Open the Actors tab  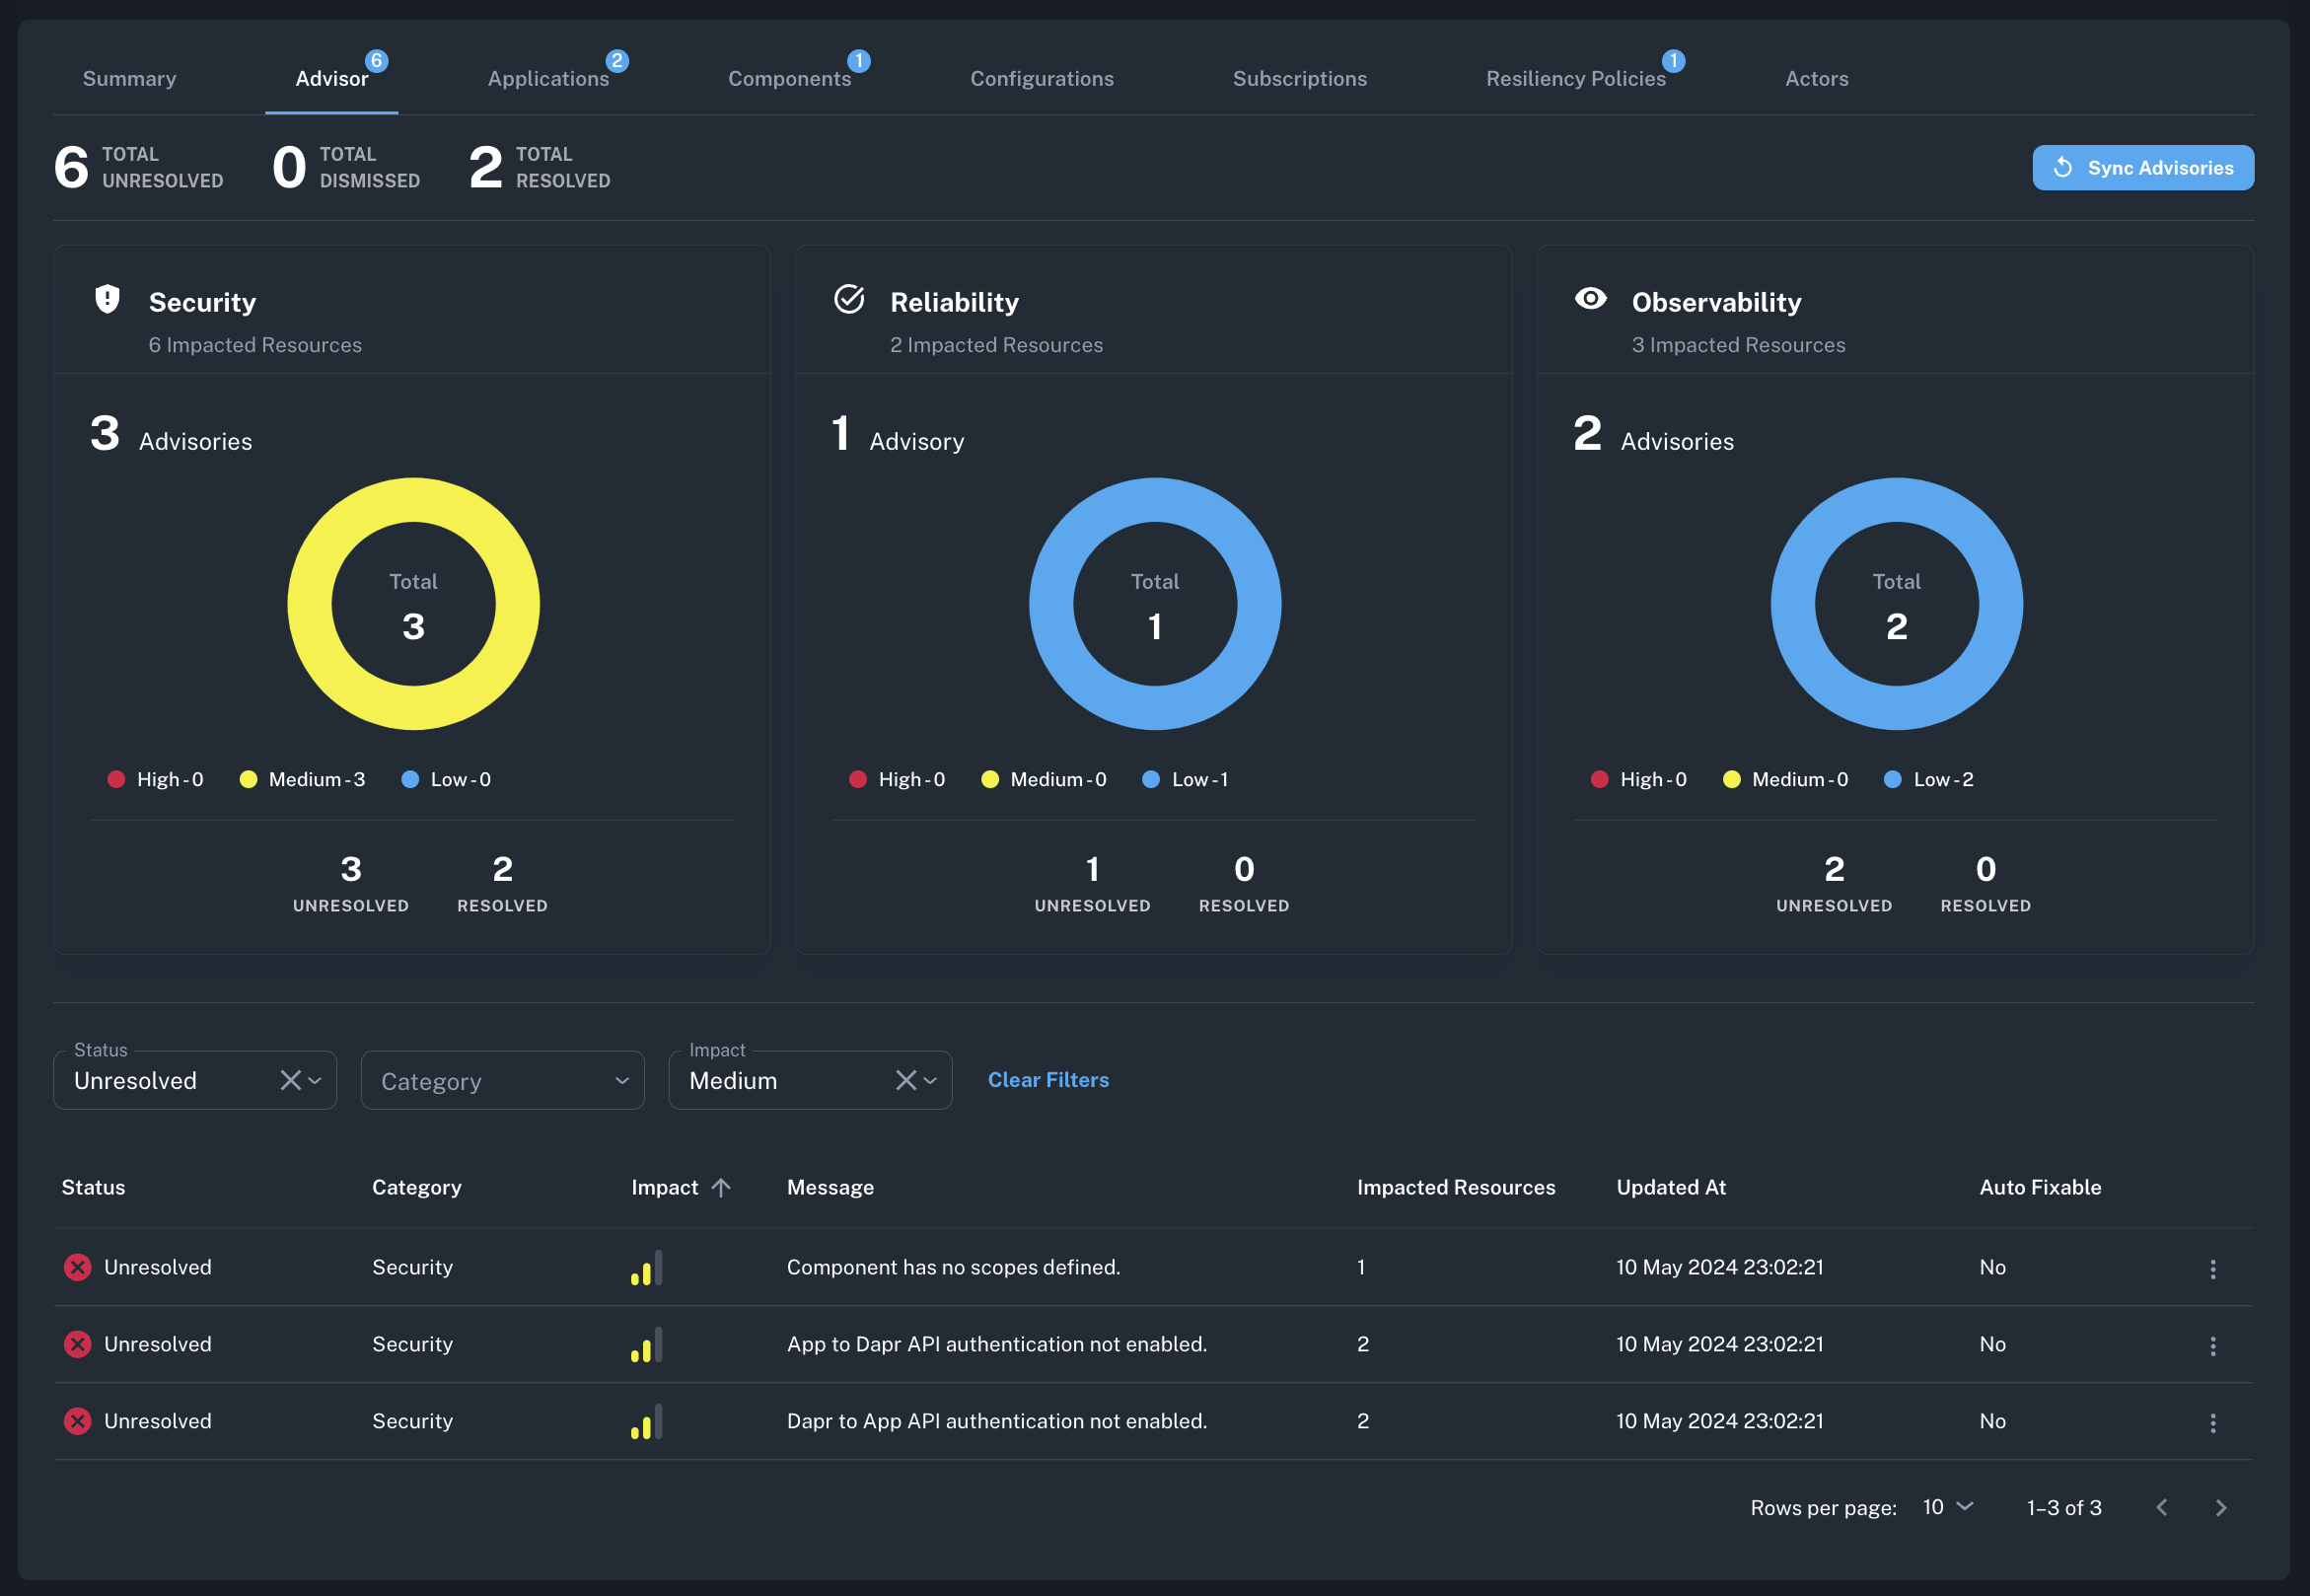point(1816,78)
